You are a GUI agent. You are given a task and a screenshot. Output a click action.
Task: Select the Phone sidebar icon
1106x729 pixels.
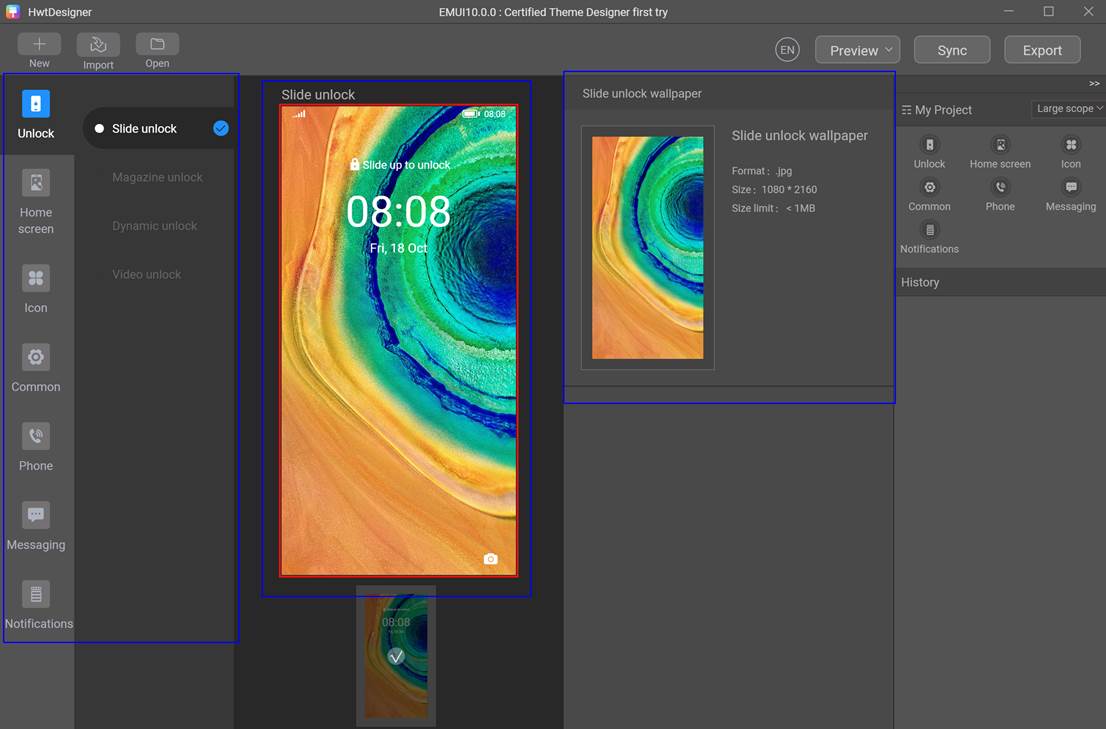tap(36, 437)
